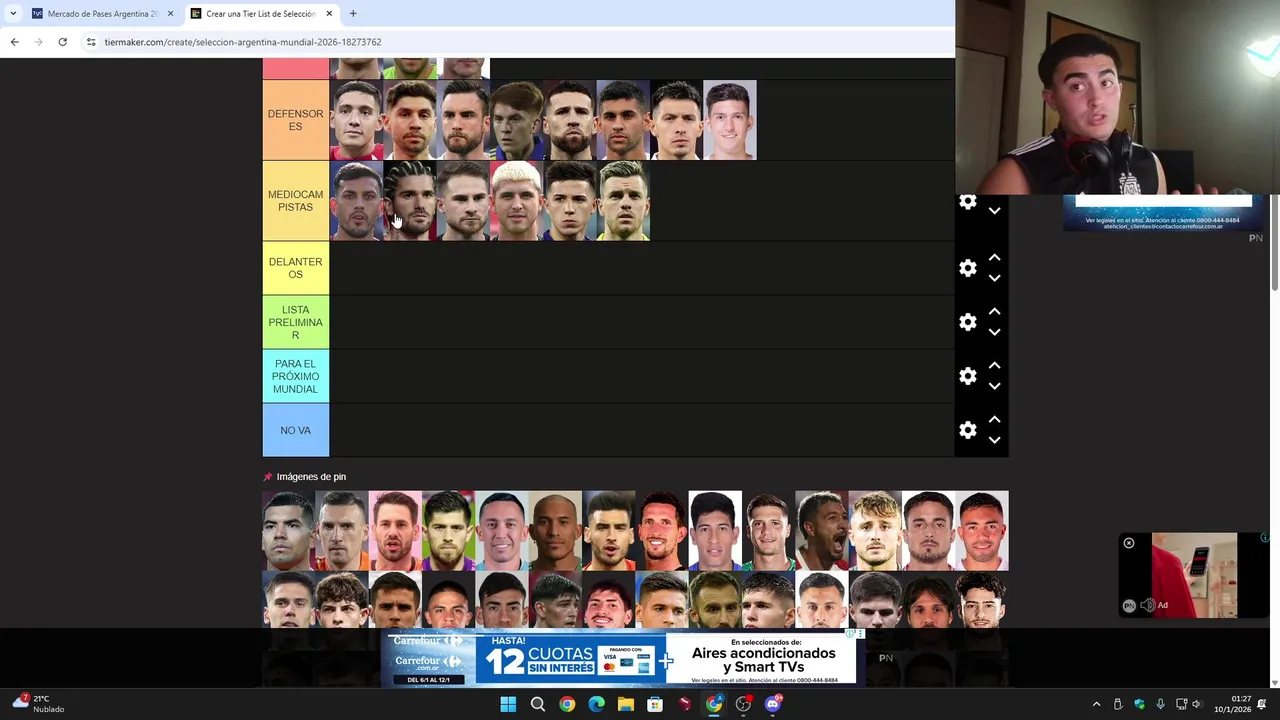
Task: Launch Microsoft Edge from taskbar
Action: click(x=597, y=704)
